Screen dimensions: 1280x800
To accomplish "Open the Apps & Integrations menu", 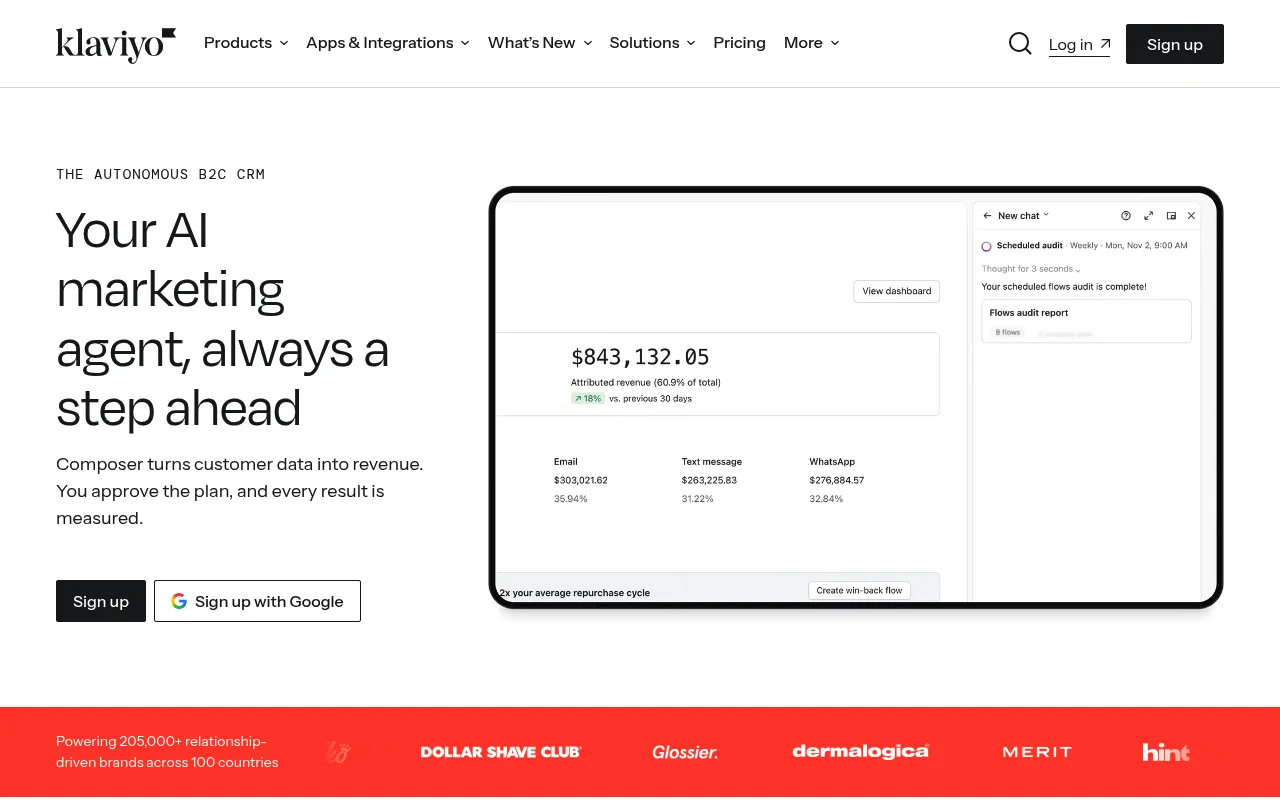I will pos(388,43).
